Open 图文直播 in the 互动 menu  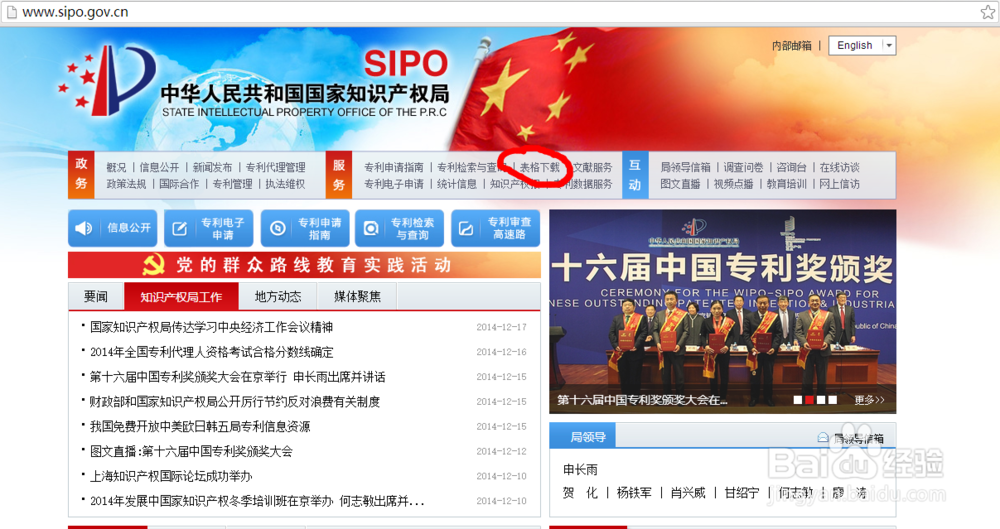click(680, 184)
